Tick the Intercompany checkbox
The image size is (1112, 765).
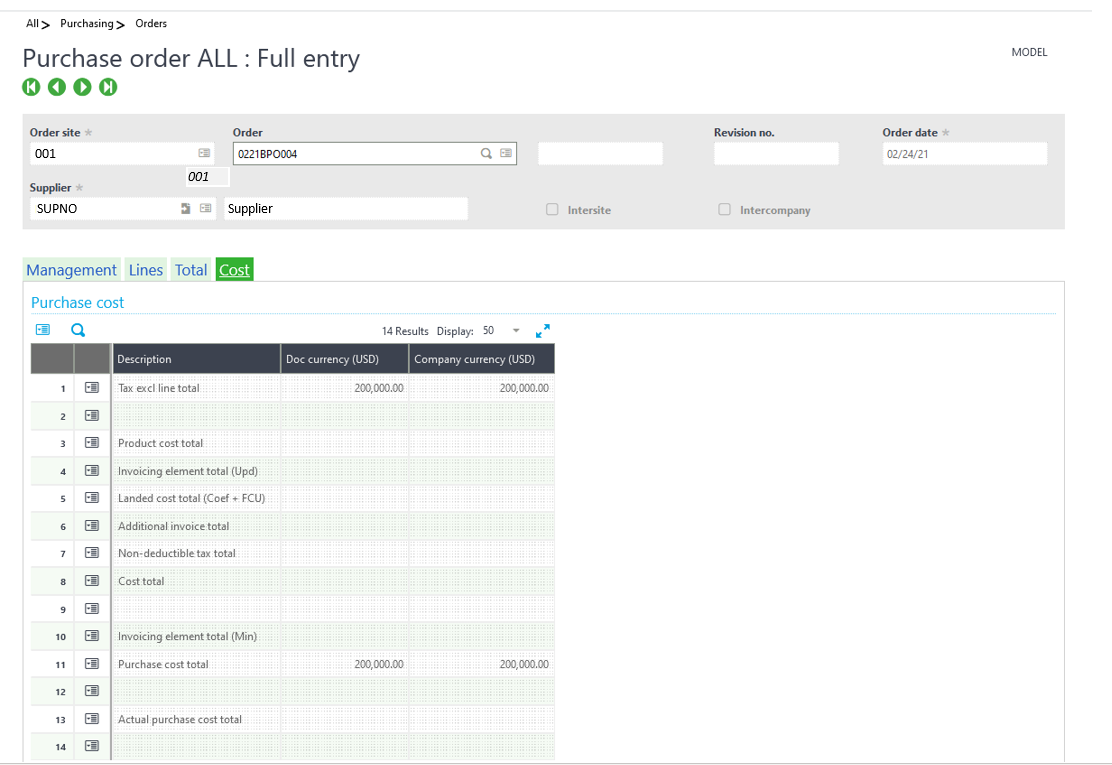click(x=725, y=210)
